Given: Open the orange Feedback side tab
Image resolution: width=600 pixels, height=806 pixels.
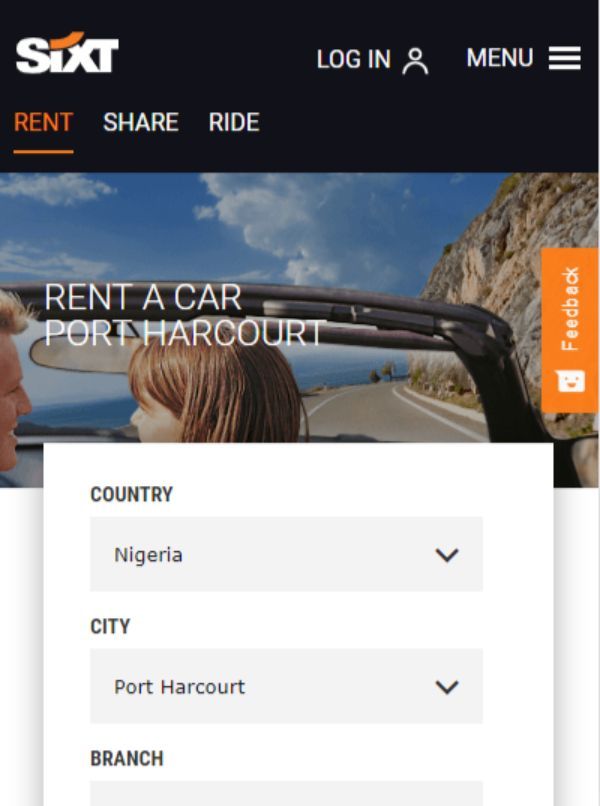Looking at the screenshot, I should point(570,330).
